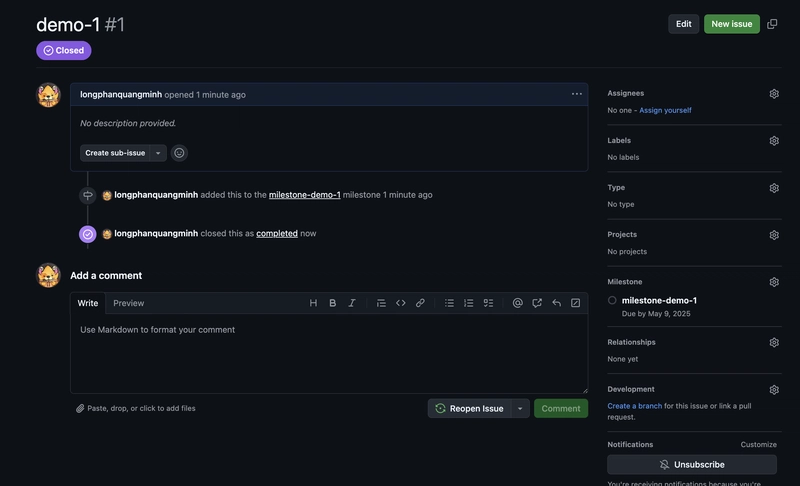Select the Write tab
Screen dimensions: 800x486
[88, 303]
